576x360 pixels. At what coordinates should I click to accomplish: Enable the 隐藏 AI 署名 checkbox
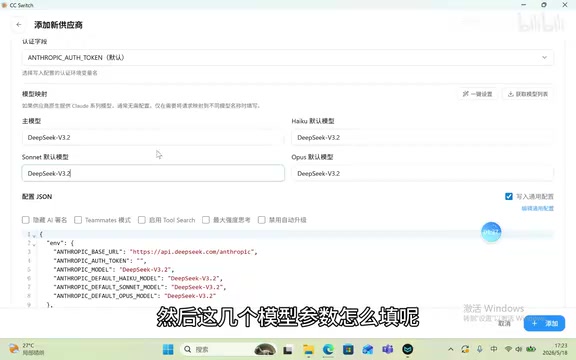click(26, 220)
